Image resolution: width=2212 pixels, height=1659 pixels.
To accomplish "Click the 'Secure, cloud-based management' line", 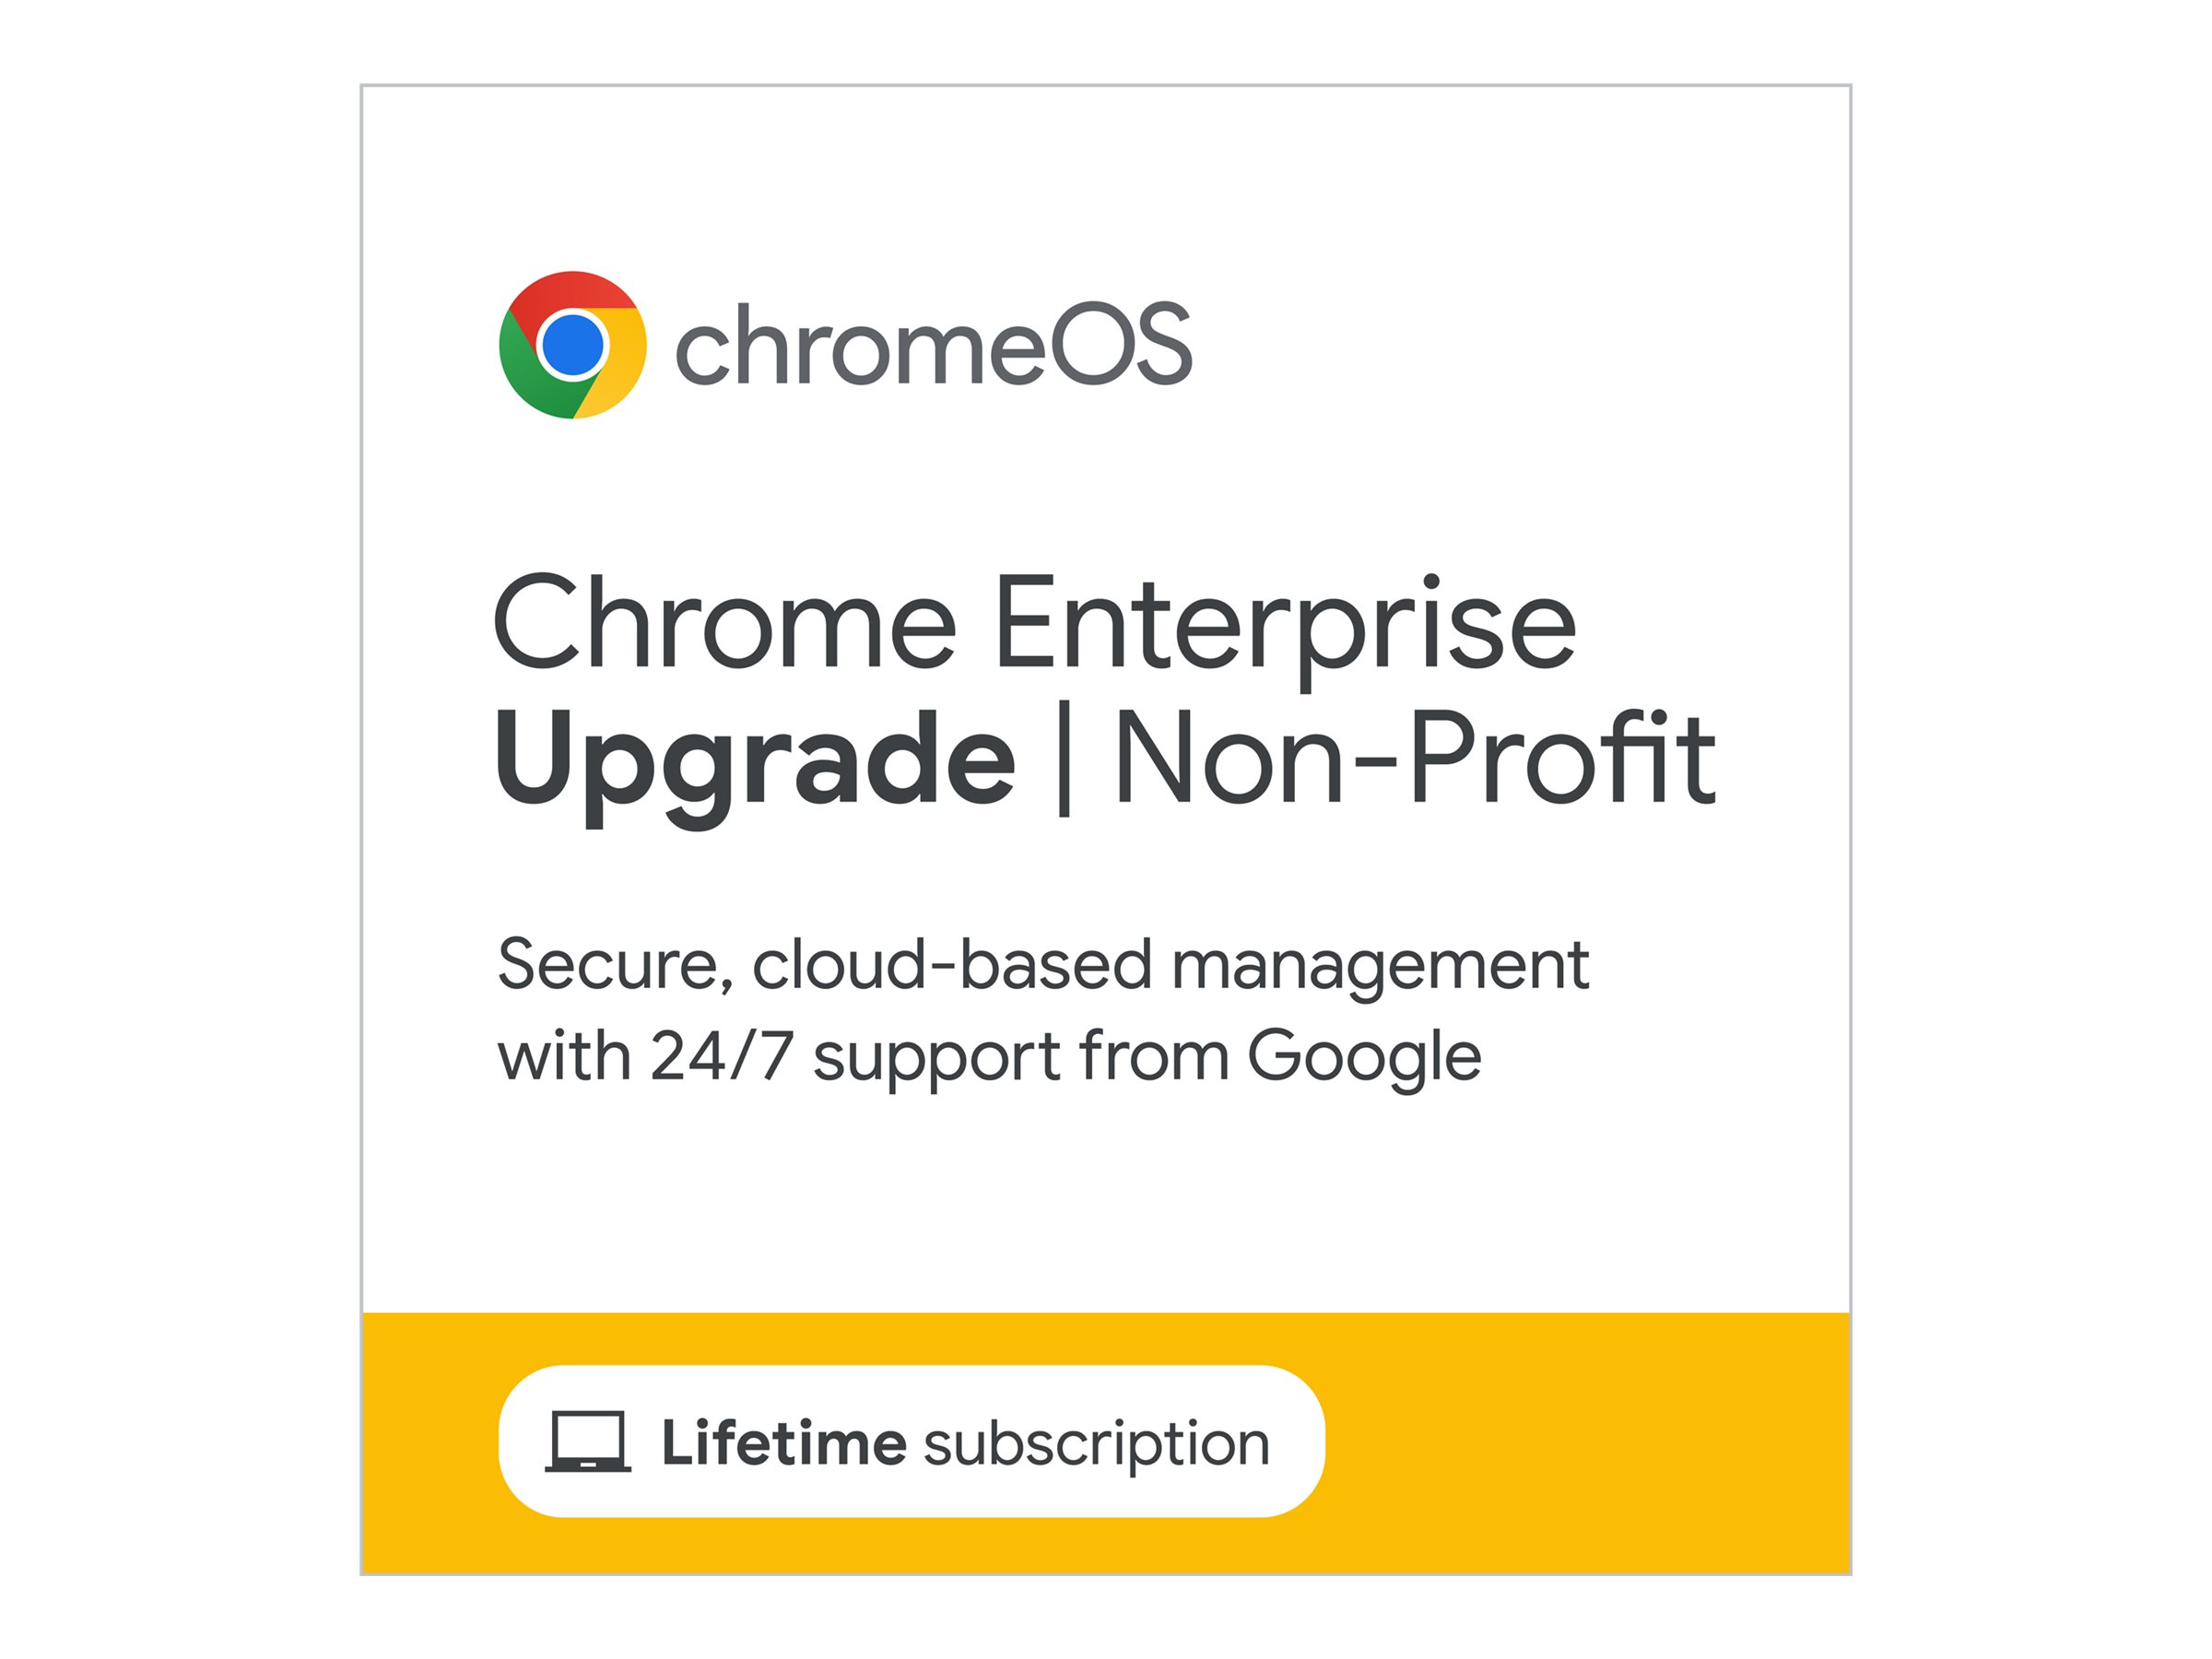I will [1042, 965].
